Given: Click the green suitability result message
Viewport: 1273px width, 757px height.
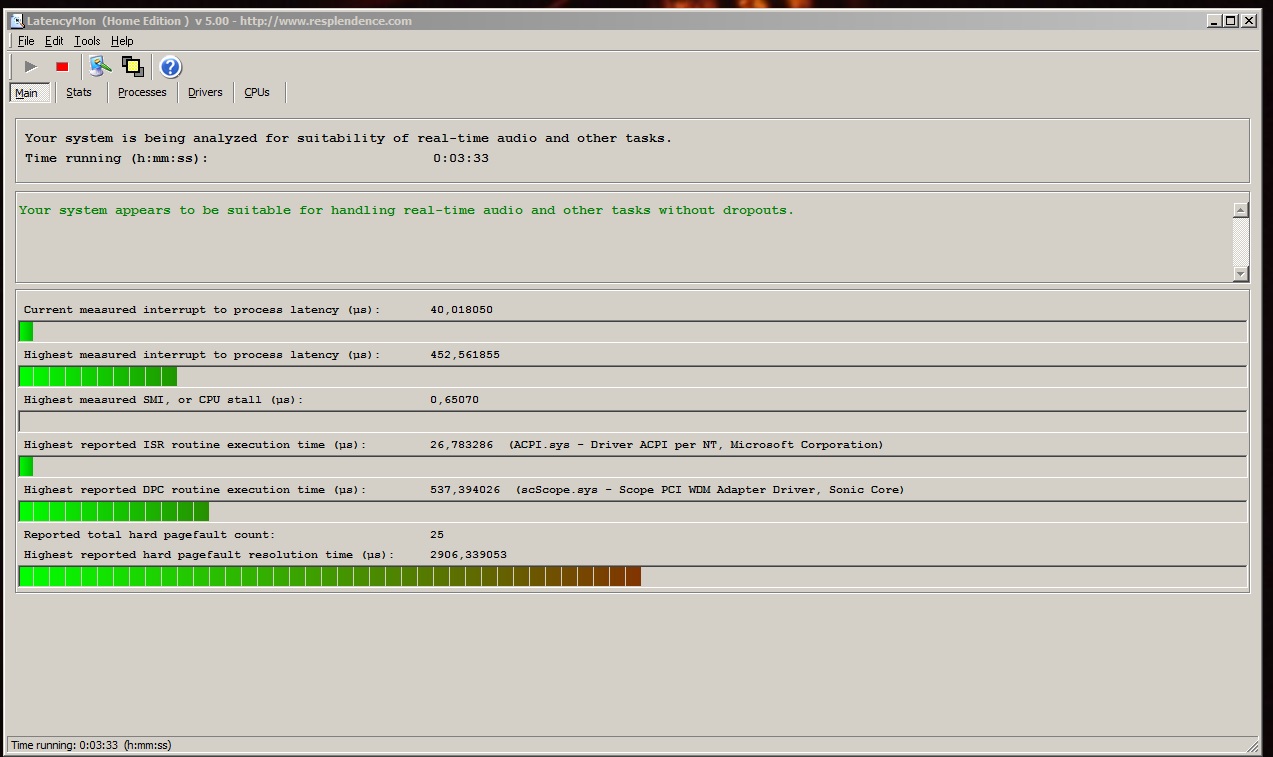Looking at the screenshot, I should (x=406, y=210).
